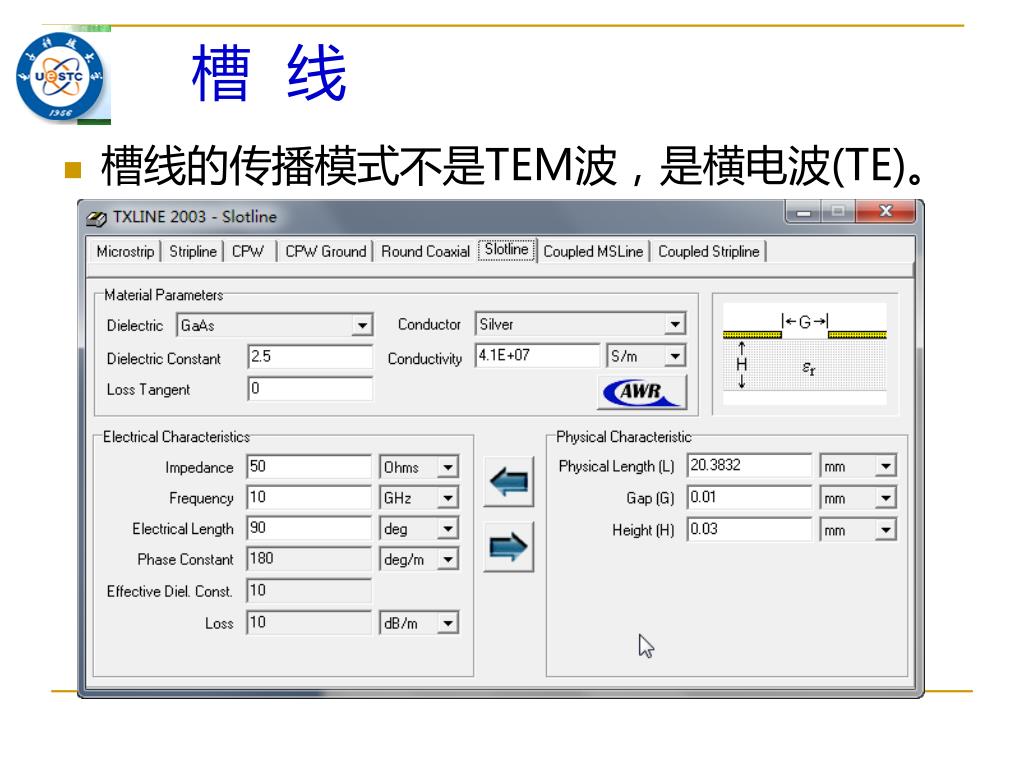Click the disabled maximize window button
The image size is (1024, 768).
point(837,212)
